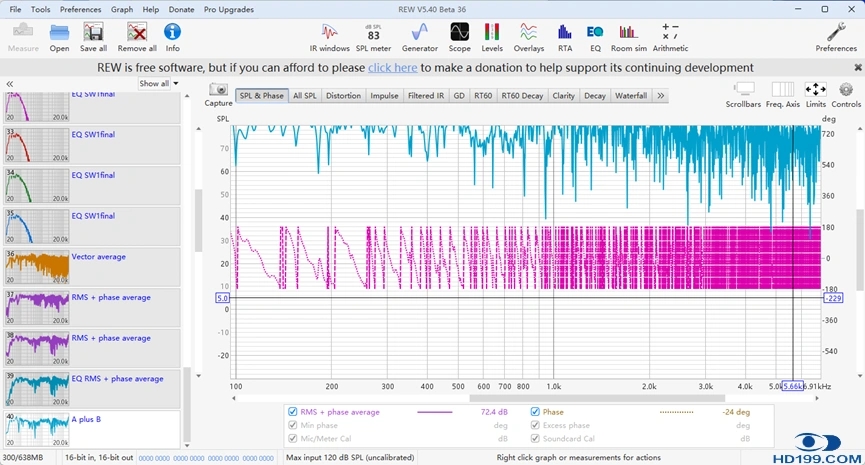
Task: Switch to the Waterfall tab
Action: pos(631,95)
